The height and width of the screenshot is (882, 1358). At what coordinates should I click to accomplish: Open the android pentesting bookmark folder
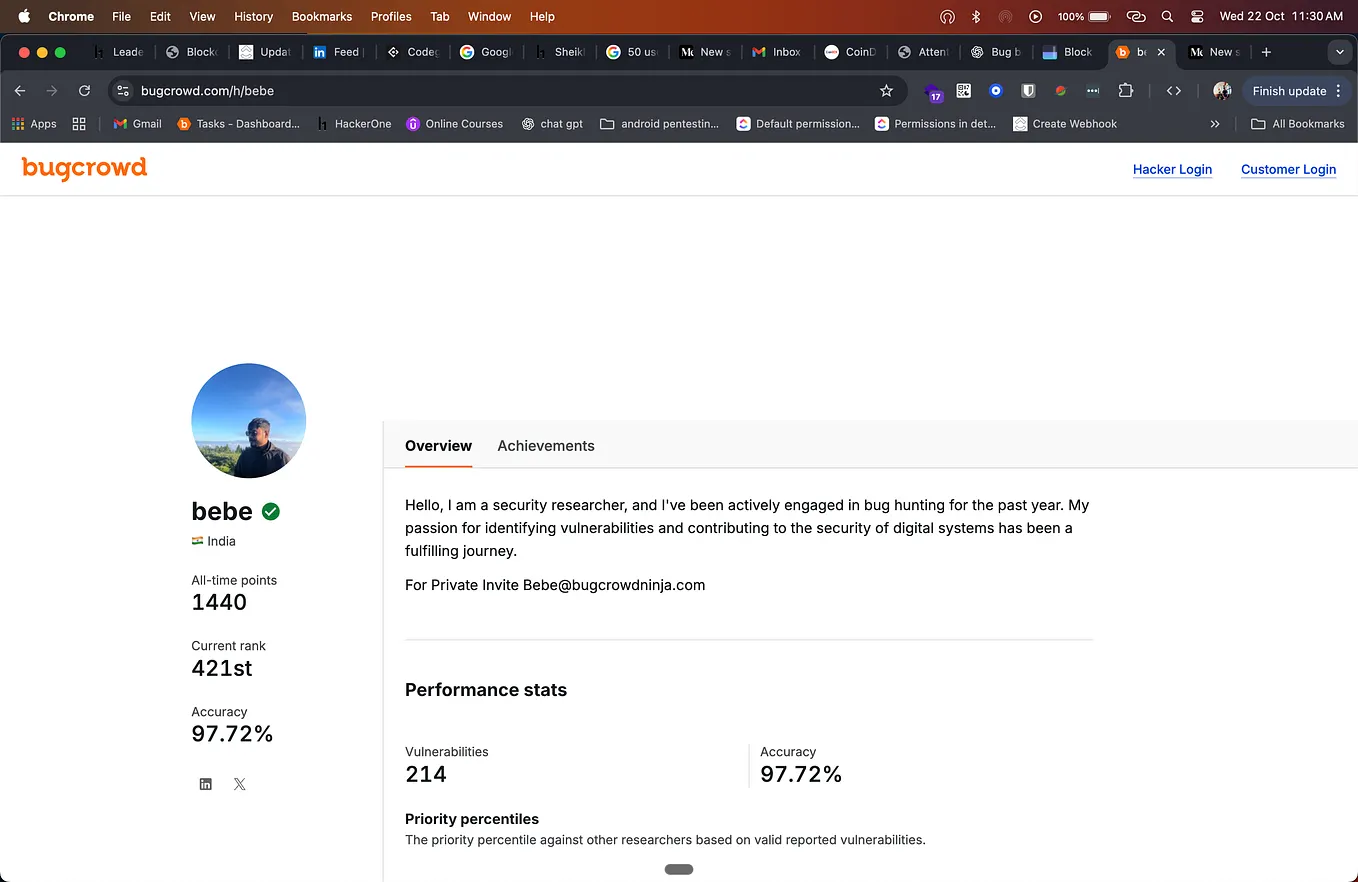pos(659,124)
